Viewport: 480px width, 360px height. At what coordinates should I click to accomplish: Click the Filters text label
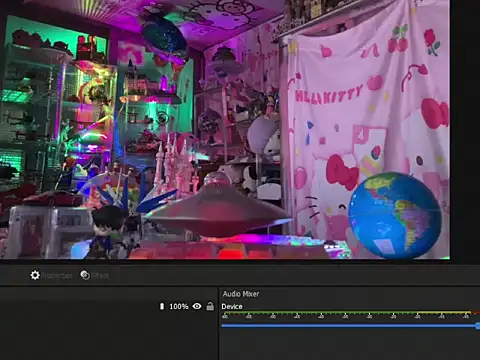pyautogui.click(x=100, y=276)
